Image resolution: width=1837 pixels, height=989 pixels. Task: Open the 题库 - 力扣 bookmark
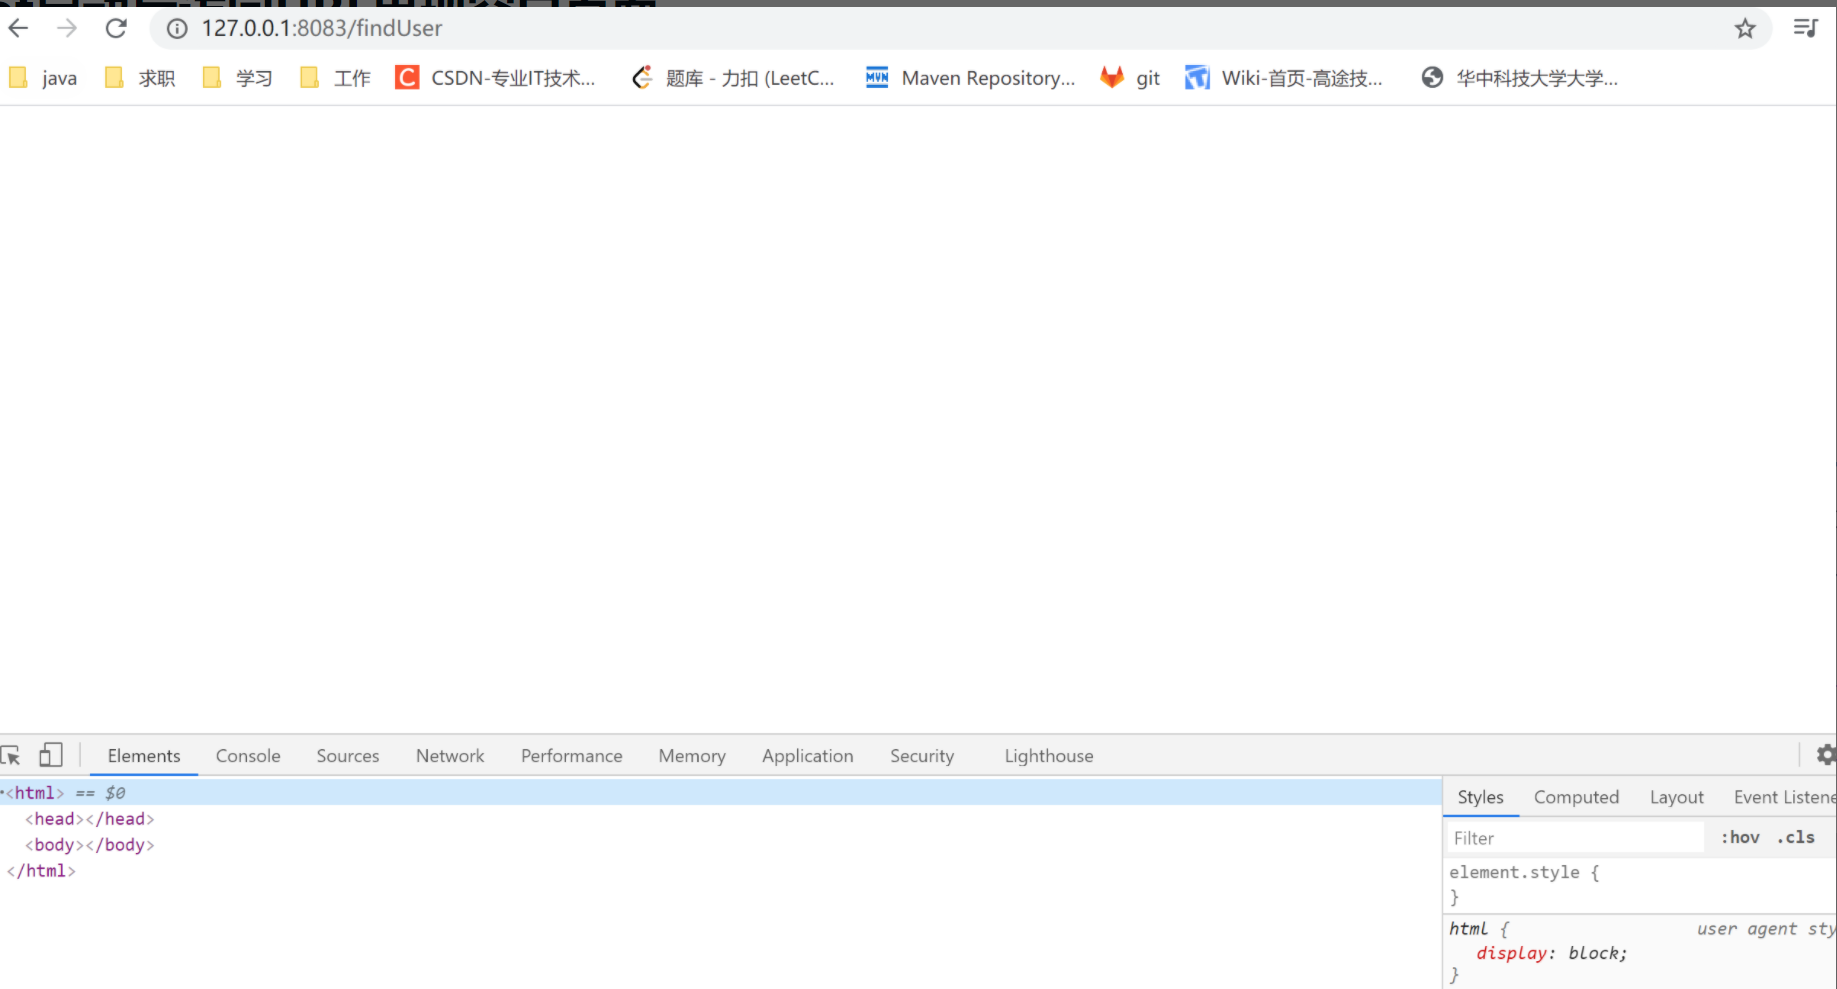coord(733,77)
